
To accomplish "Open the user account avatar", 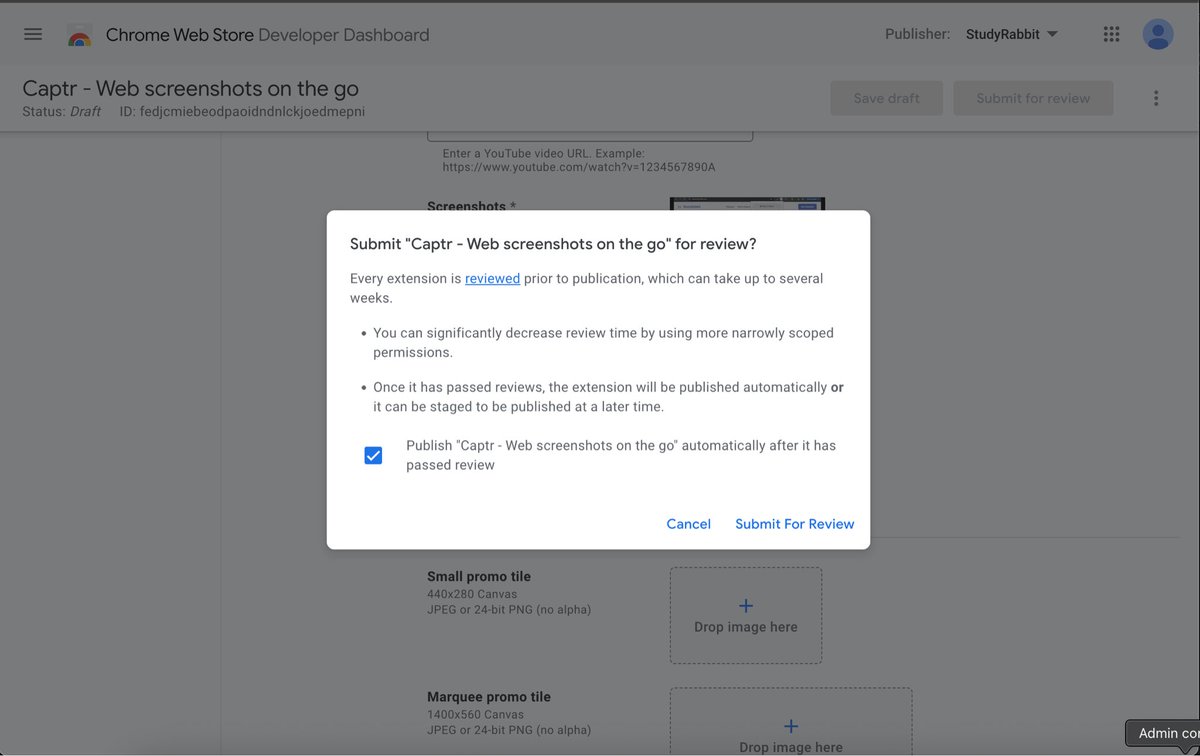I will [1158, 34].
